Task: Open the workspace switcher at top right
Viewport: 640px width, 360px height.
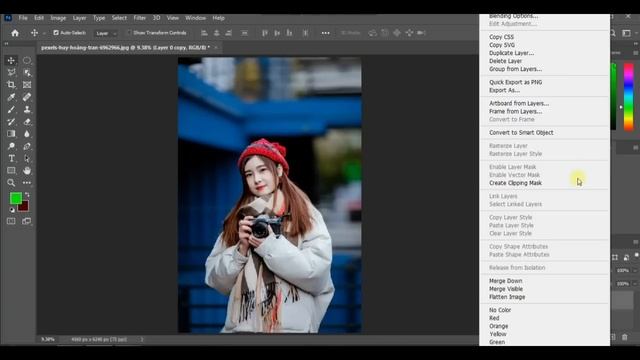Action: tap(627, 33)
